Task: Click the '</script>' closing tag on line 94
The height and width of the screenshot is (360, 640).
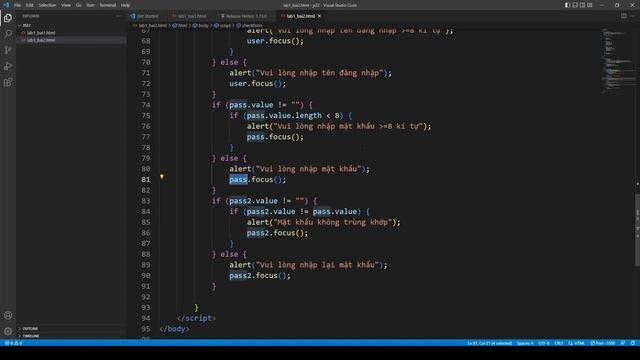Action: point(196,318)
